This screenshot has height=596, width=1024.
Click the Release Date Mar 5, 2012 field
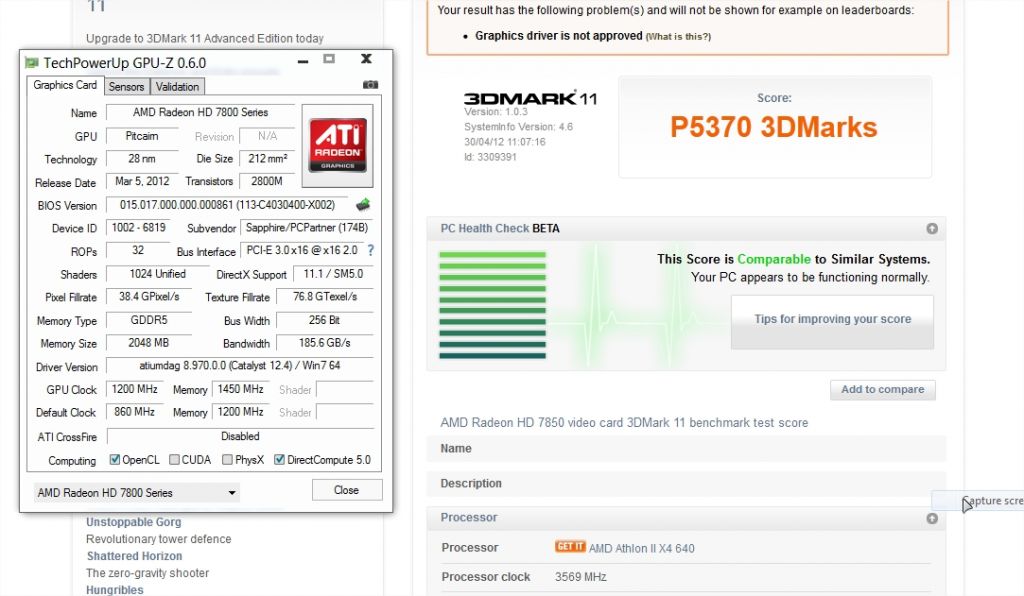pos(142,181)
